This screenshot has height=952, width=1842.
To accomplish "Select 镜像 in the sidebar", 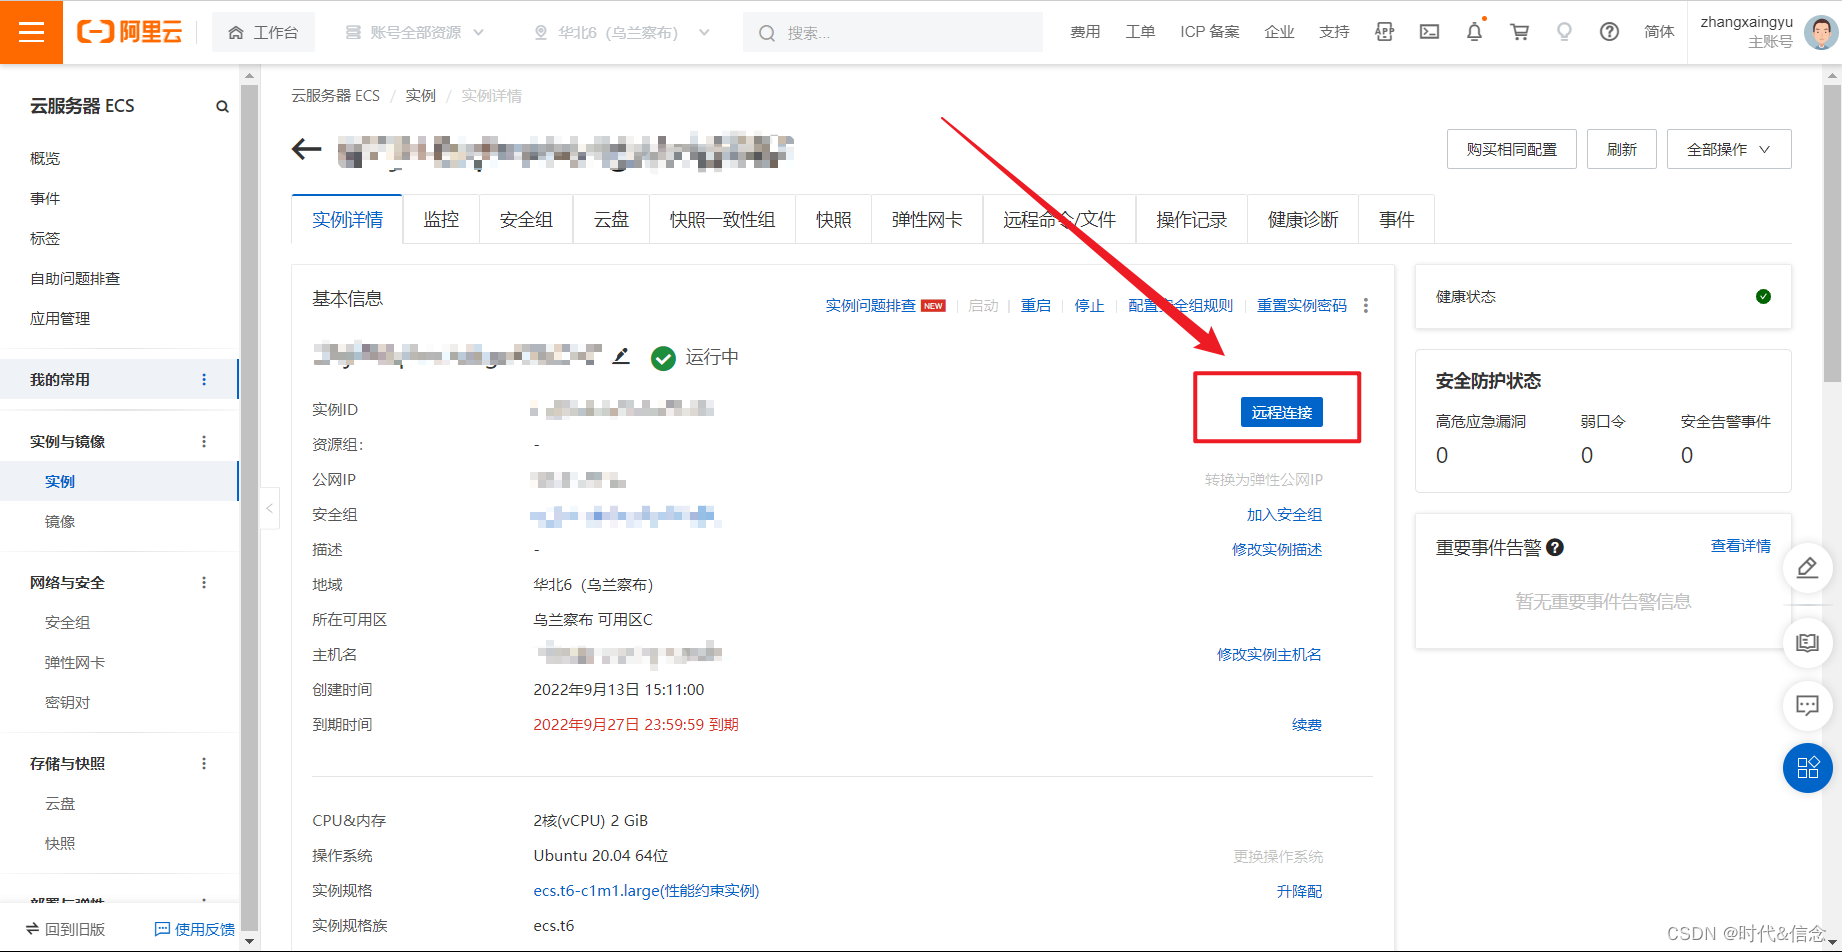I will click(x=60, y=521).
